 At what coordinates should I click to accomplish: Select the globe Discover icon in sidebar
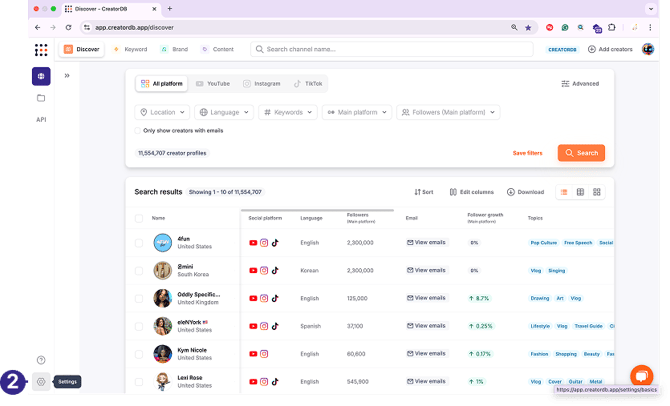[x=41, y=76]
